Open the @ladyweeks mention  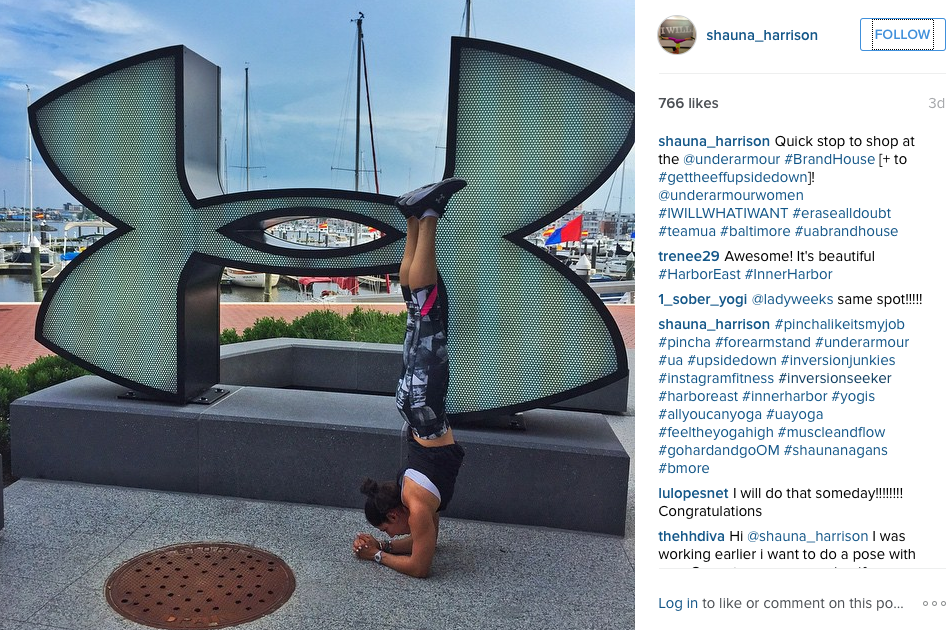coord(792,299)
